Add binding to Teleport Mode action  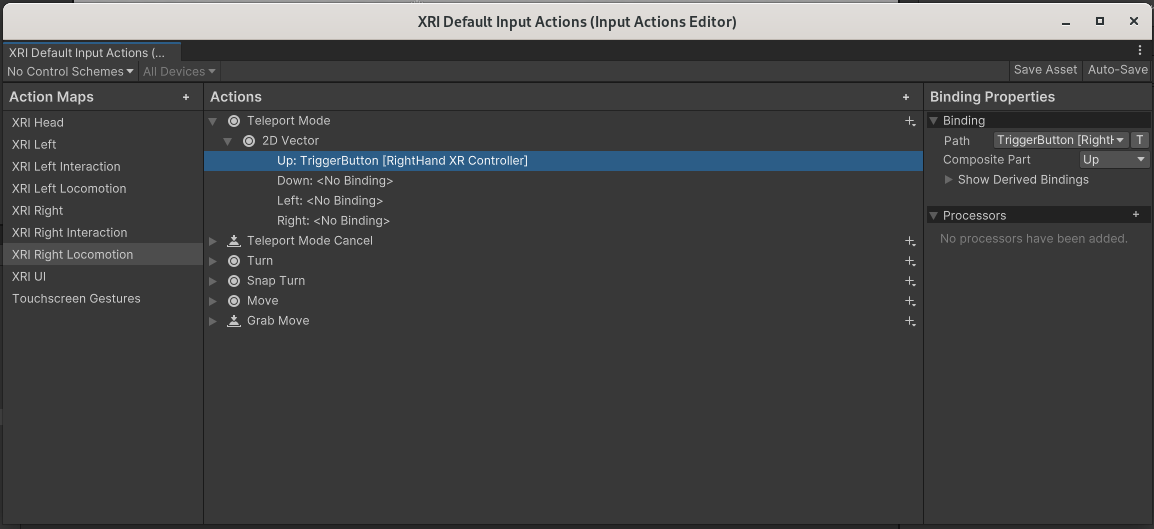coord(910,121)
